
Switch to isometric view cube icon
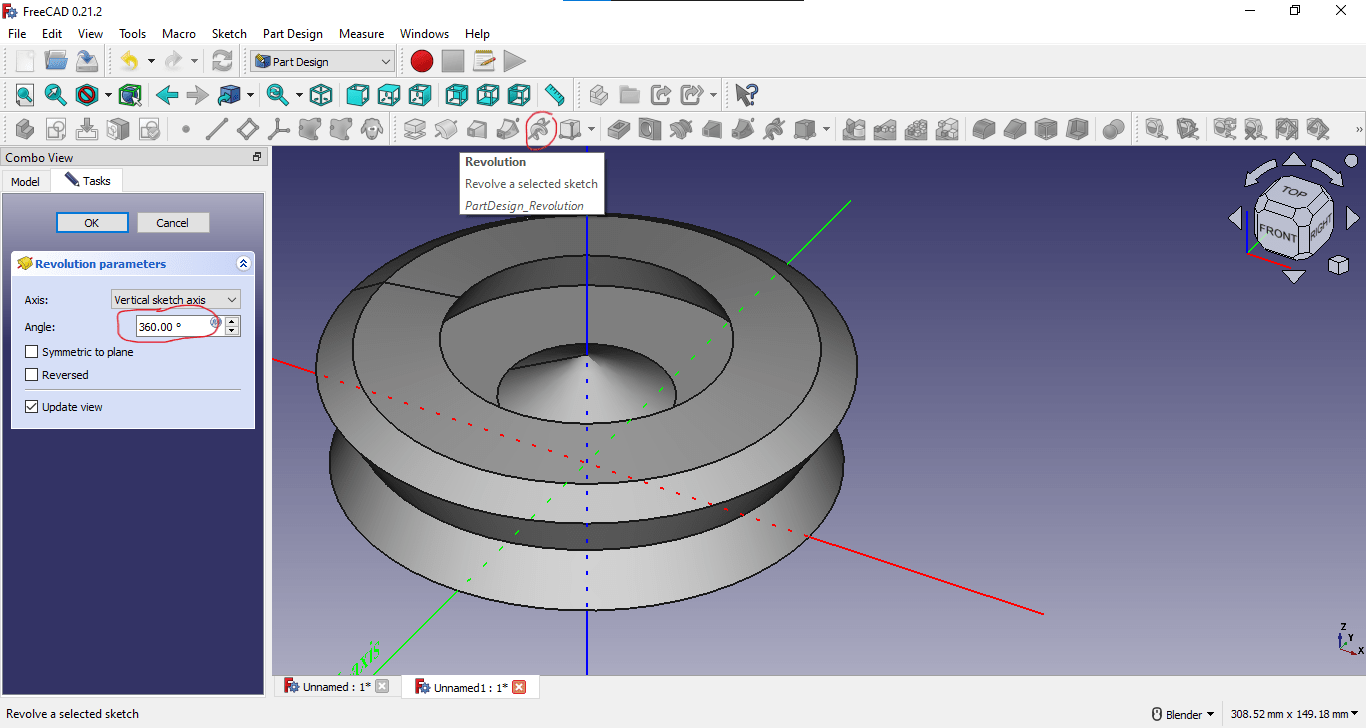321,95
